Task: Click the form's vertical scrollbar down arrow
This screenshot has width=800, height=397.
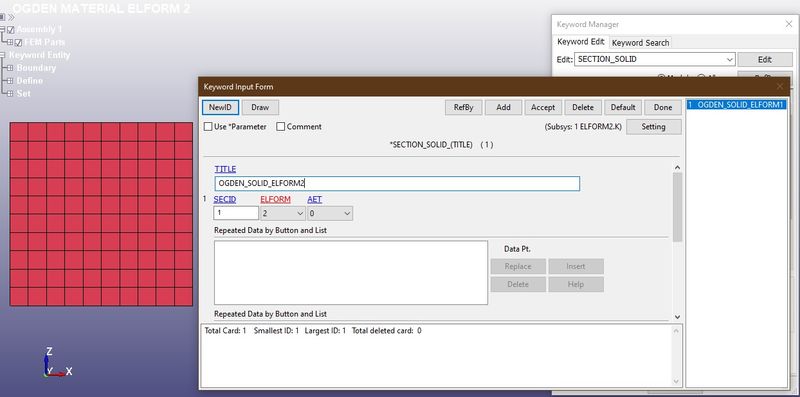Action: 677,317
